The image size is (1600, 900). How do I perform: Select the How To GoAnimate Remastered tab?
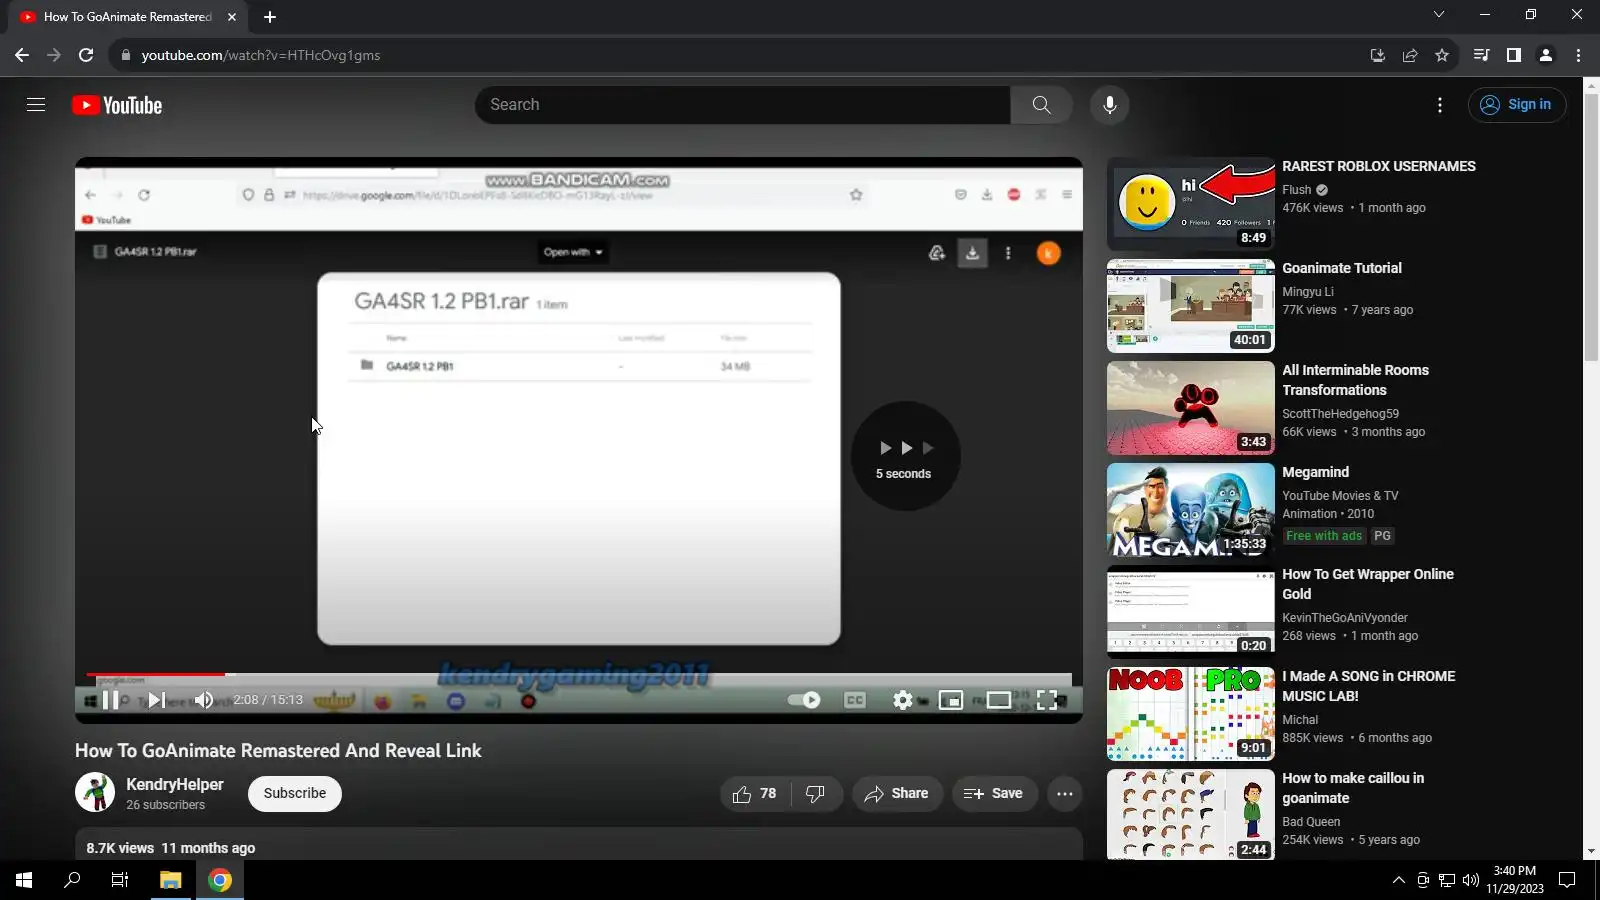tap(128, 17)
